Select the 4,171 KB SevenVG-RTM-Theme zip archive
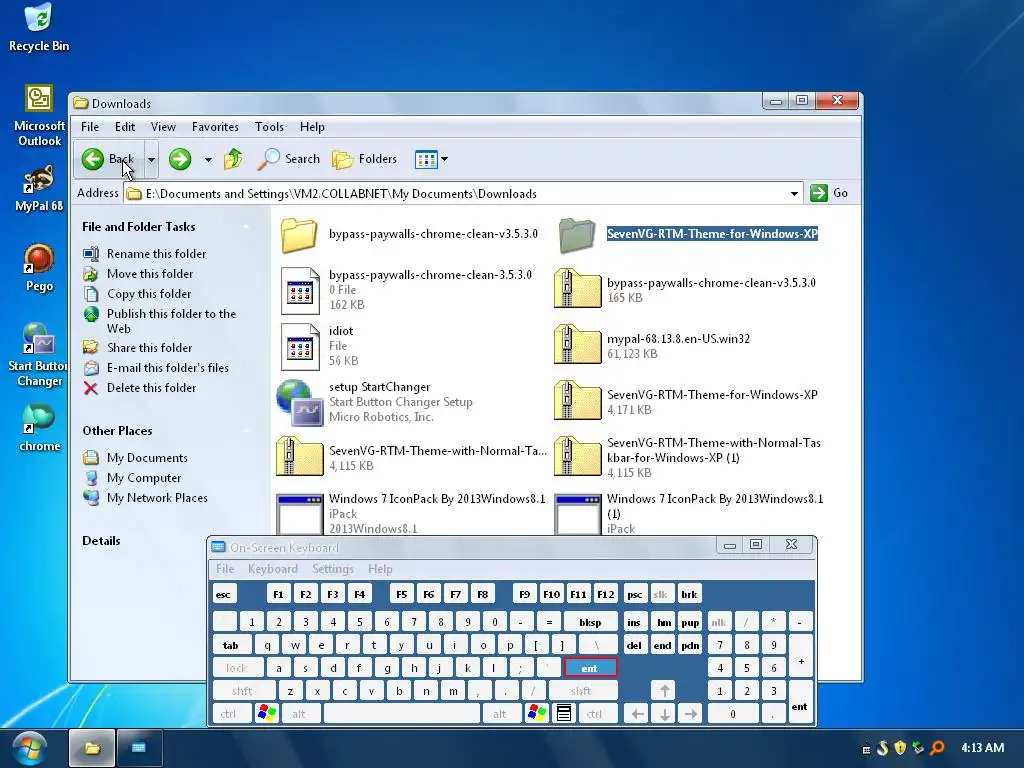Viewport: 1024px width, 768px height. pos(577,402)
